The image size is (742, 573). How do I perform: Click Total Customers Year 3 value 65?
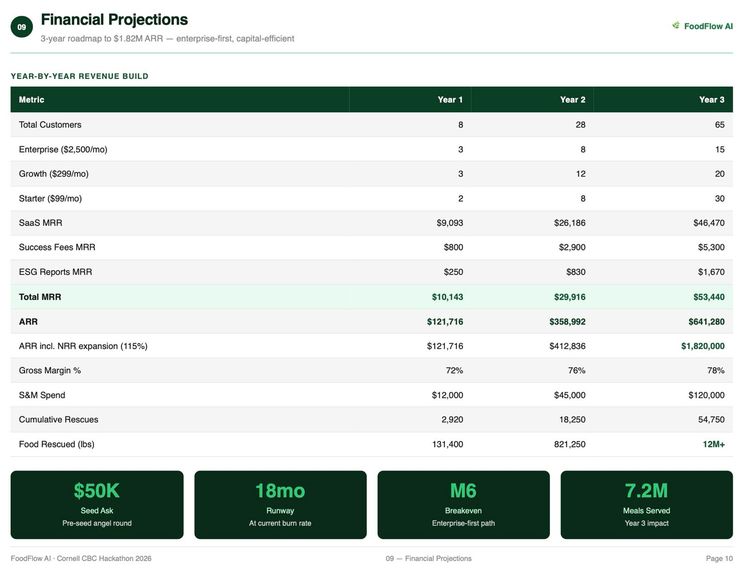(720, 125)
